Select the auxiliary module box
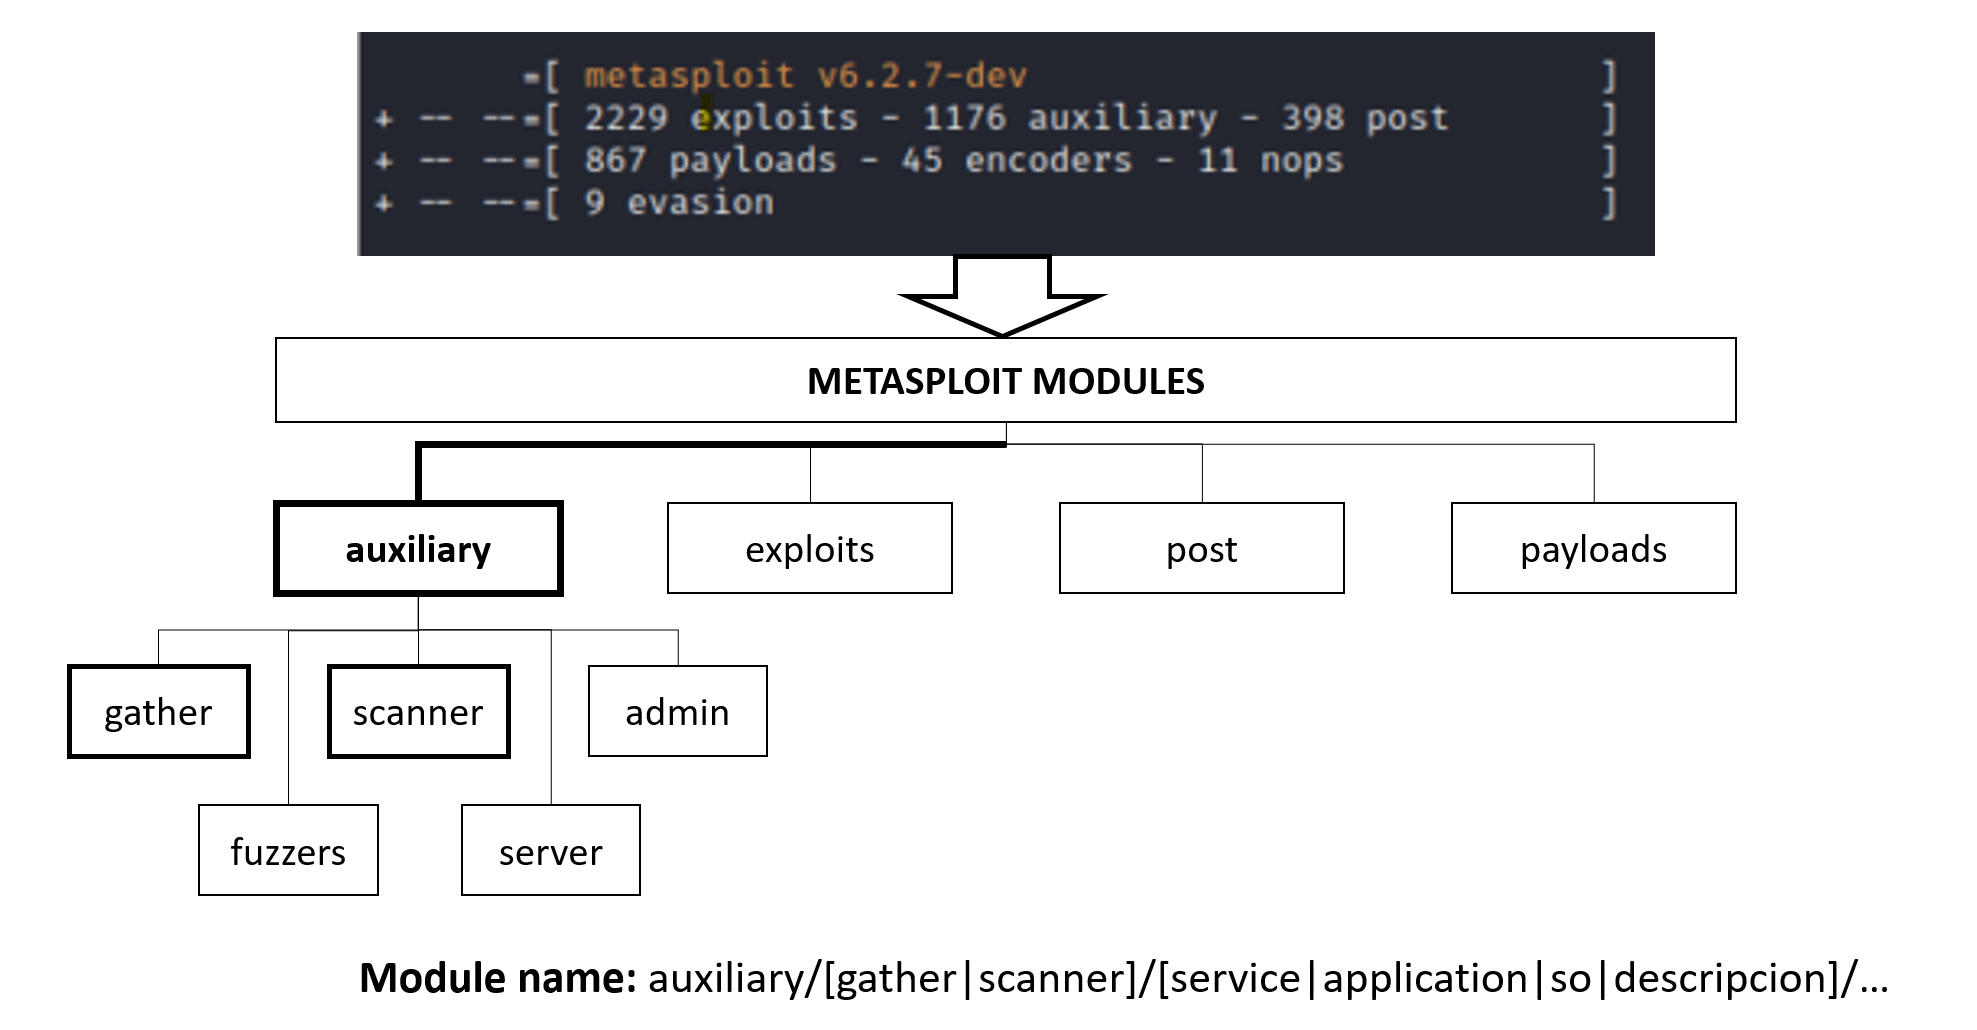Screen dimensions: 1977x1030 [x=418, y=548]
